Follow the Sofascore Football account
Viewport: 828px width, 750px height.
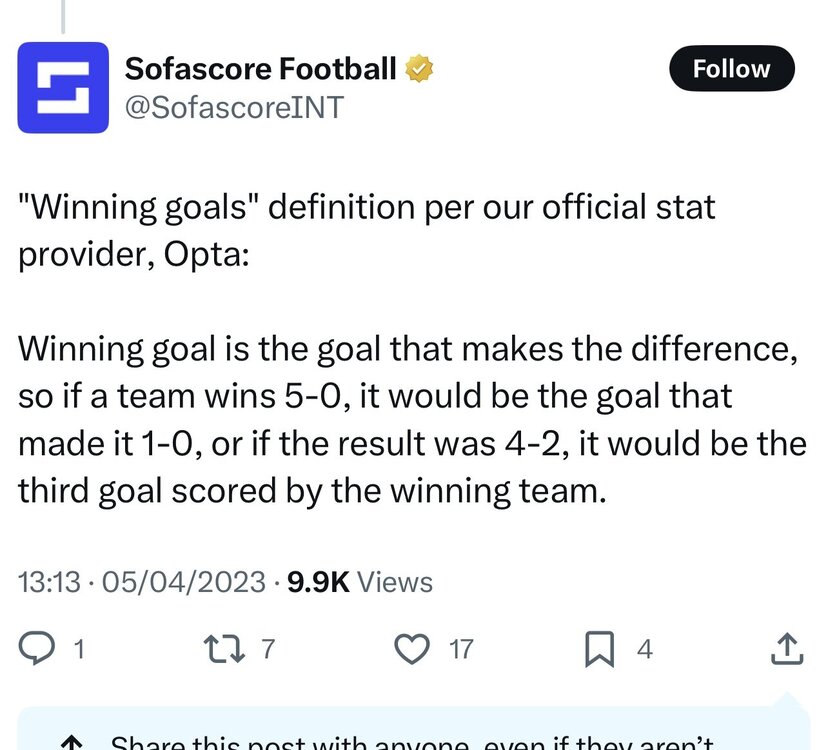(x=731, y=69)
